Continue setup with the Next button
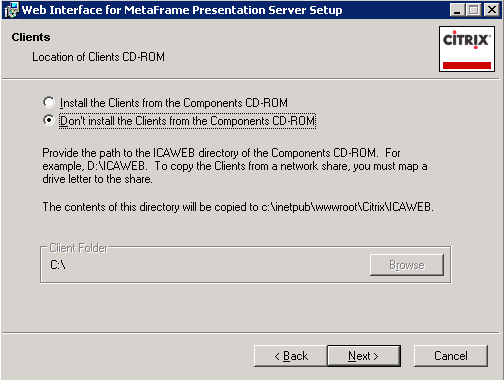The image size is (504, 380). (x=364, y=356)
